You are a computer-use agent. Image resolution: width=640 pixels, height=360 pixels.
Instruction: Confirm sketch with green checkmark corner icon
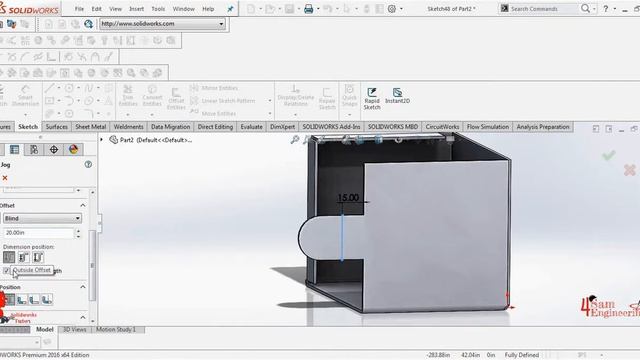pos(608,155)
